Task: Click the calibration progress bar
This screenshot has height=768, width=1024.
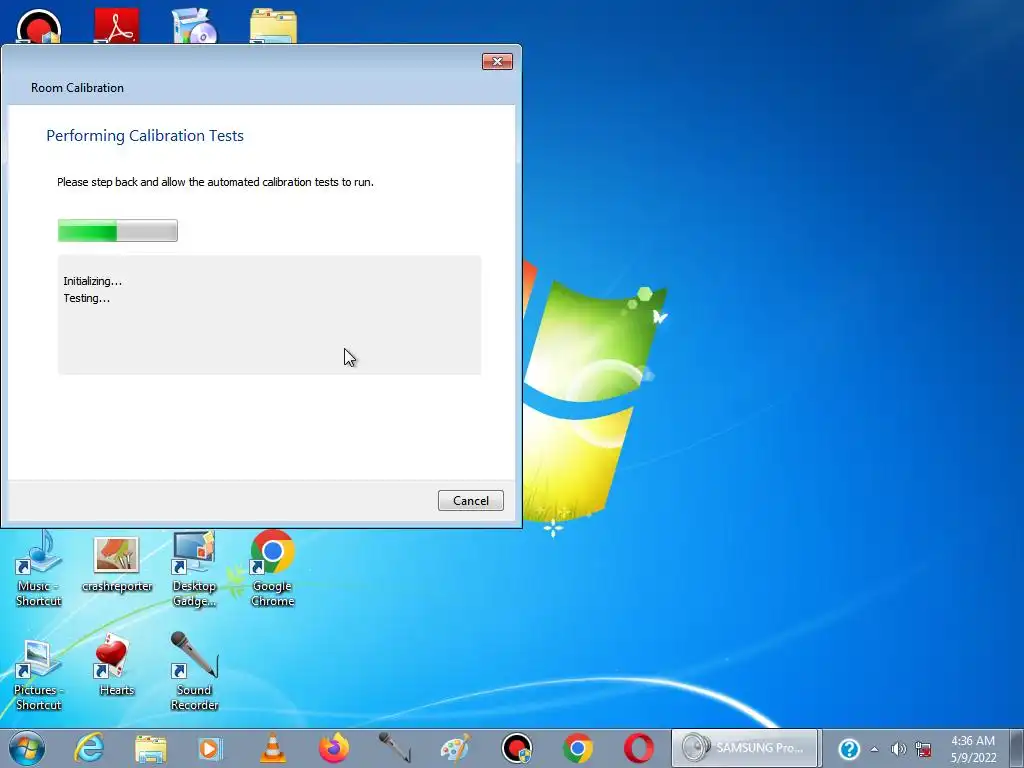Action: pos(118,231)
